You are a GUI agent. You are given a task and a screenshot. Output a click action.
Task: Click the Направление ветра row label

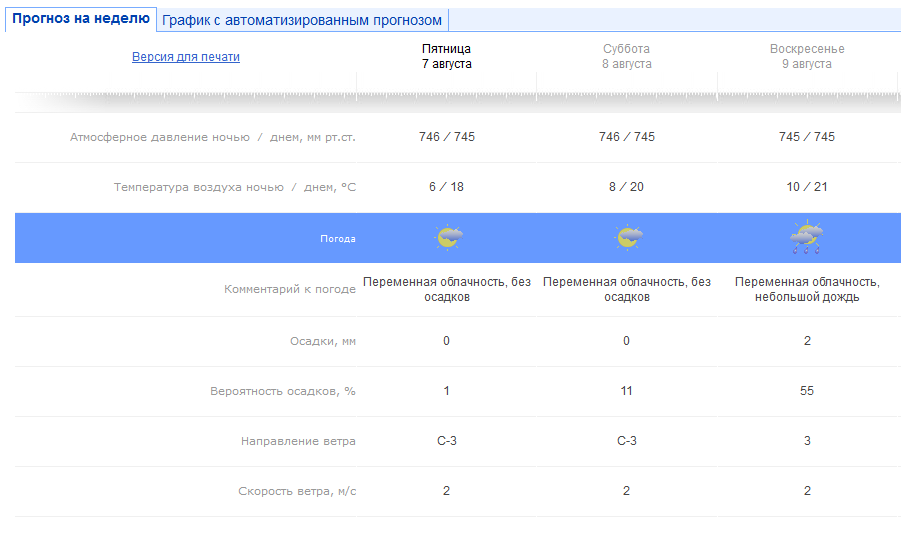(298, 441)
